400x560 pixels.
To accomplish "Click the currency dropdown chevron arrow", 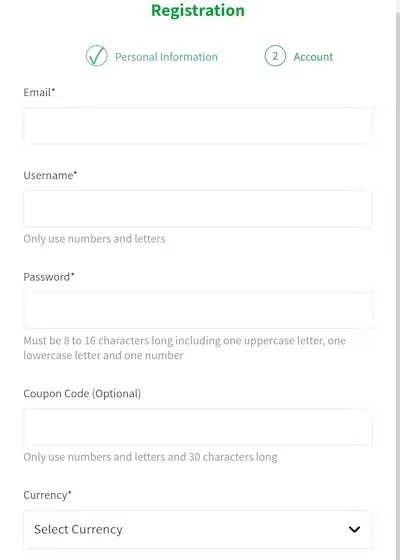I will coord(354,529).
